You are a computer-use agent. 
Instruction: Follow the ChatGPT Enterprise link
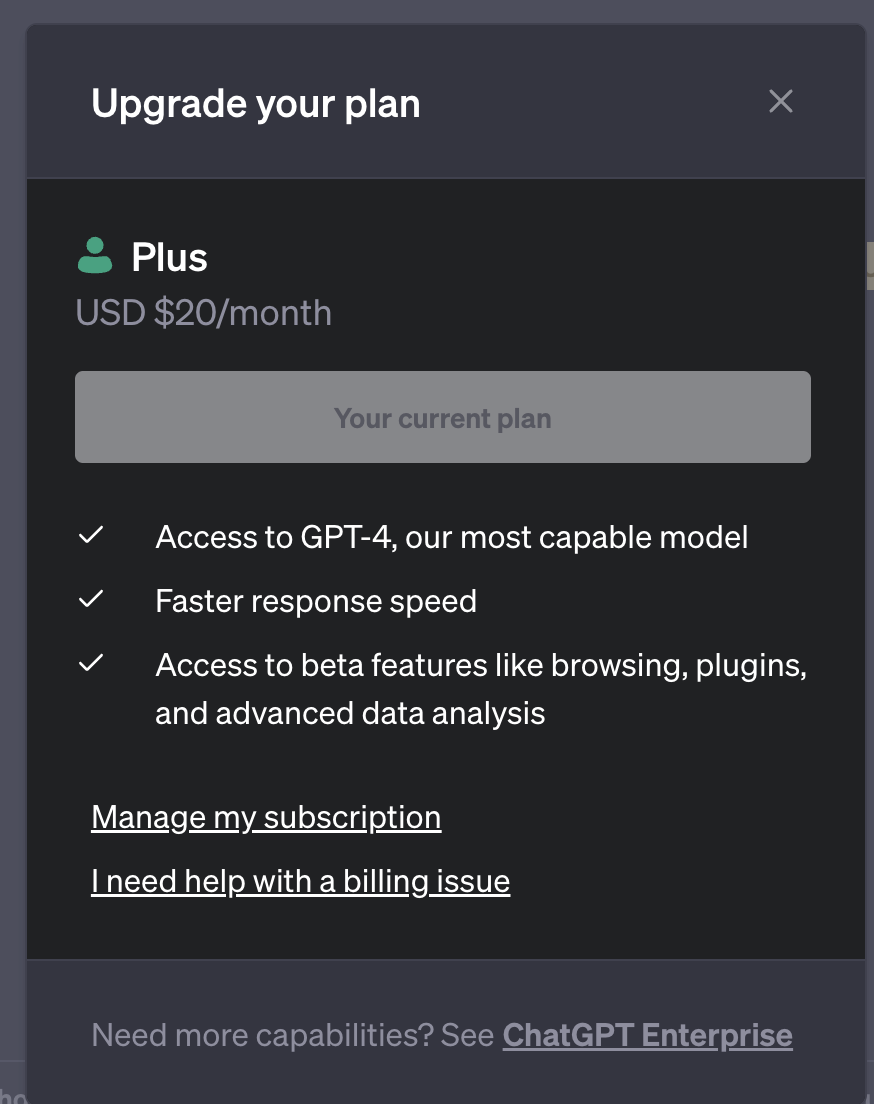[x=647, y=1035]
